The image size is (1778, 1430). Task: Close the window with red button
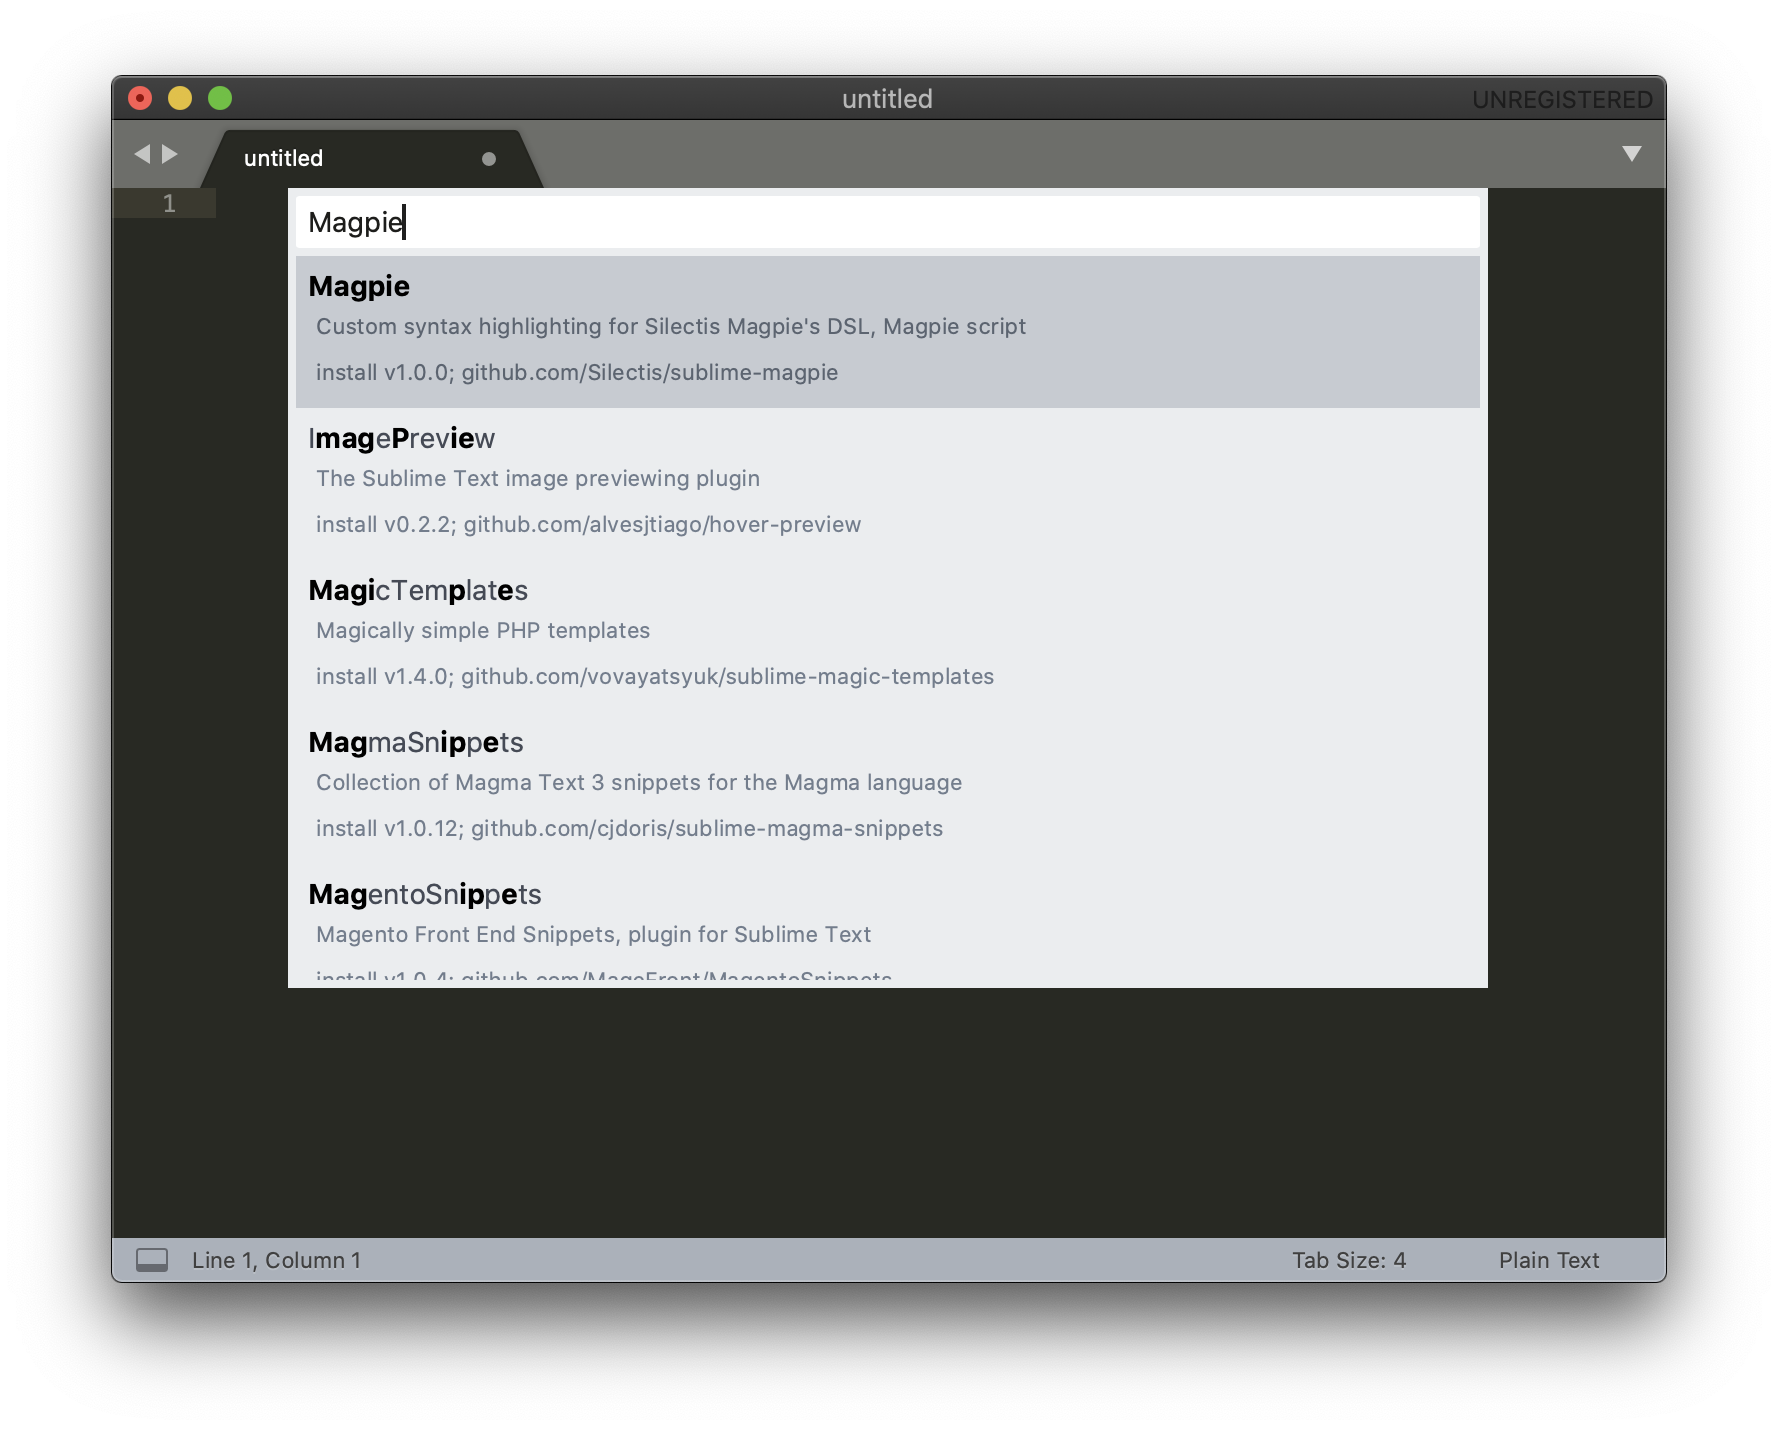(x=140, y=98)
